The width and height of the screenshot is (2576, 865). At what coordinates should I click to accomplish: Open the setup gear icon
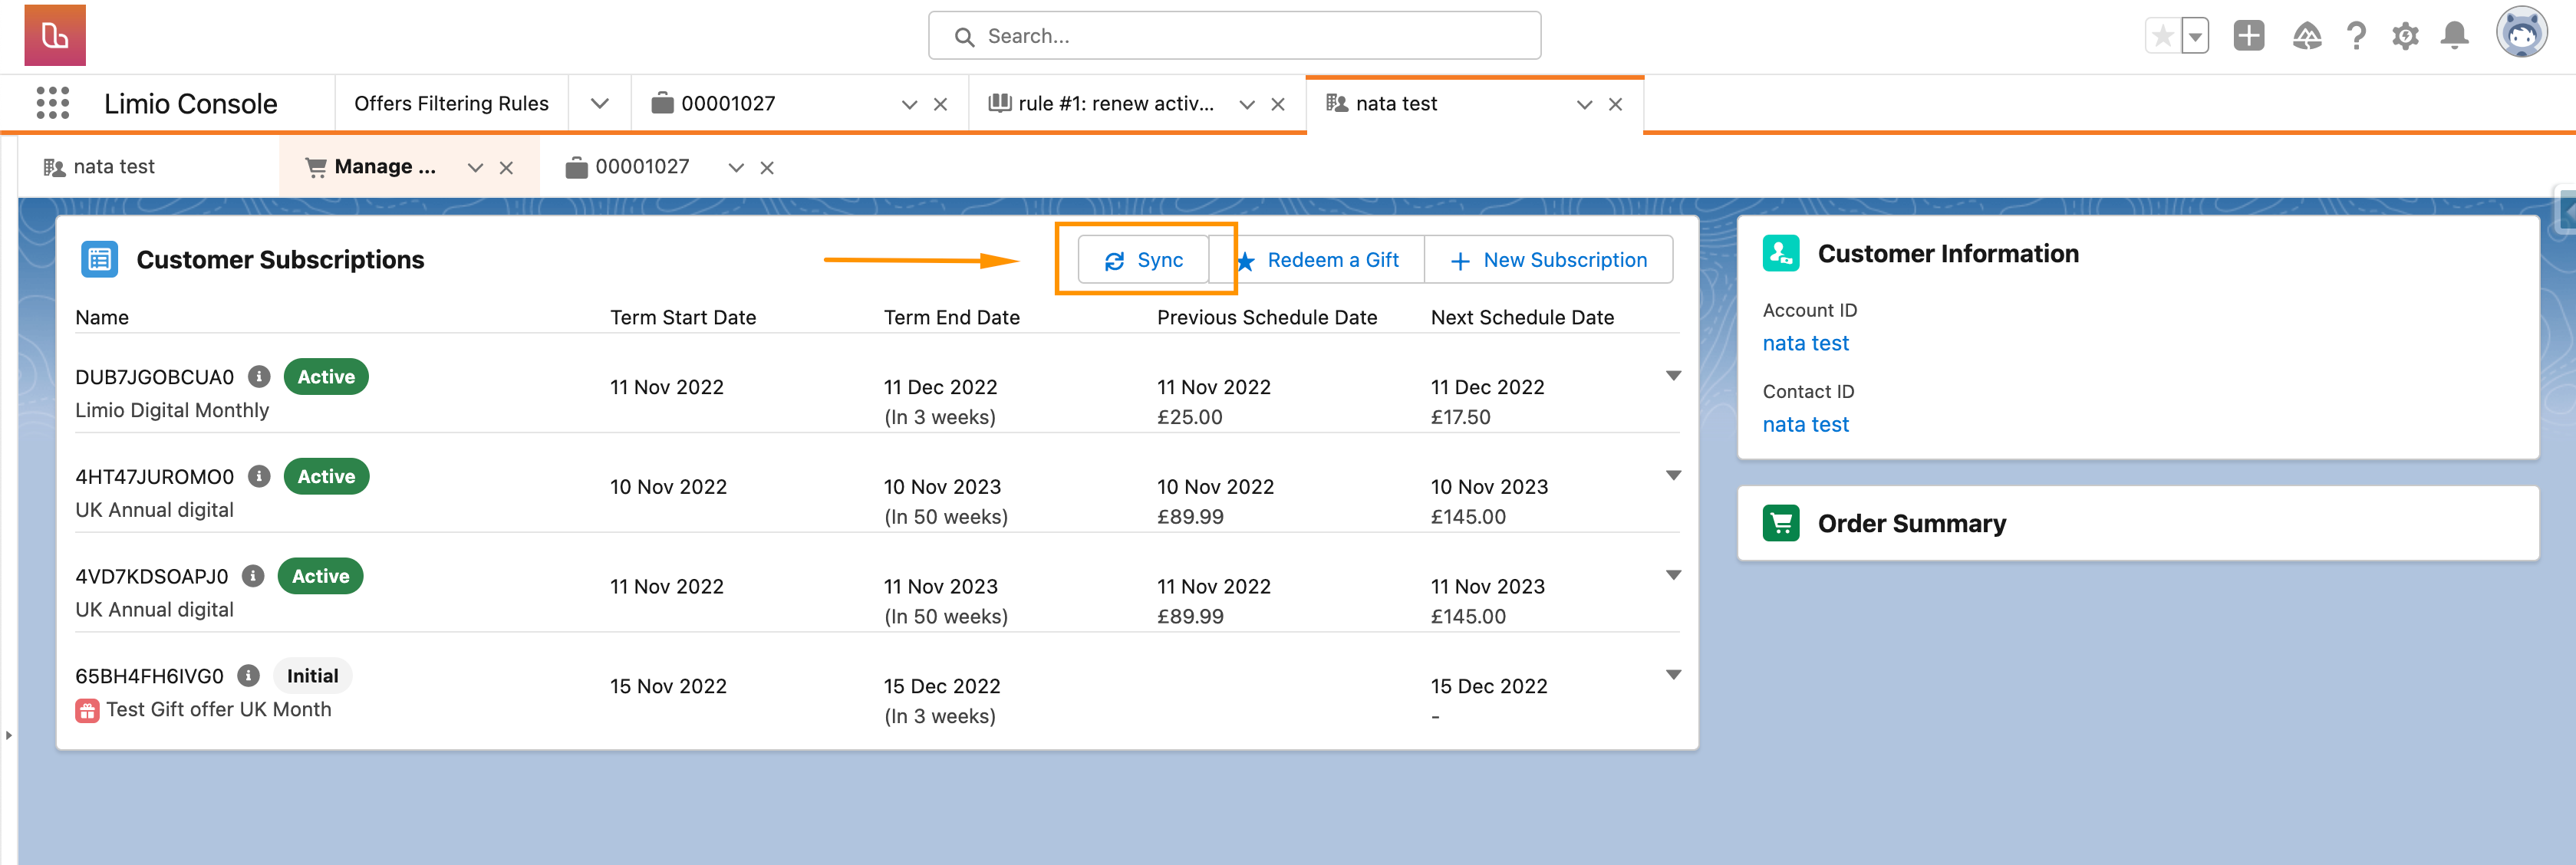coord(2405,36)
